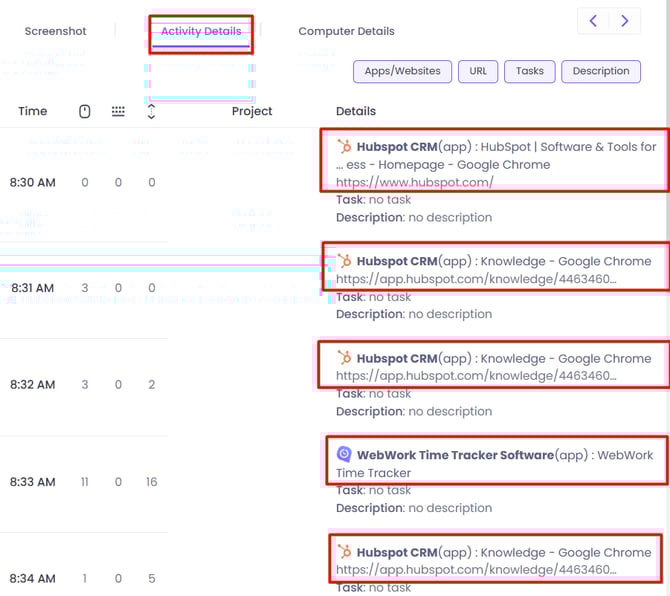The width and height of the screenshot is (670, 596).
Task: Click the scroll count 2 at 8:32 AM
Action: click(152, 385)
